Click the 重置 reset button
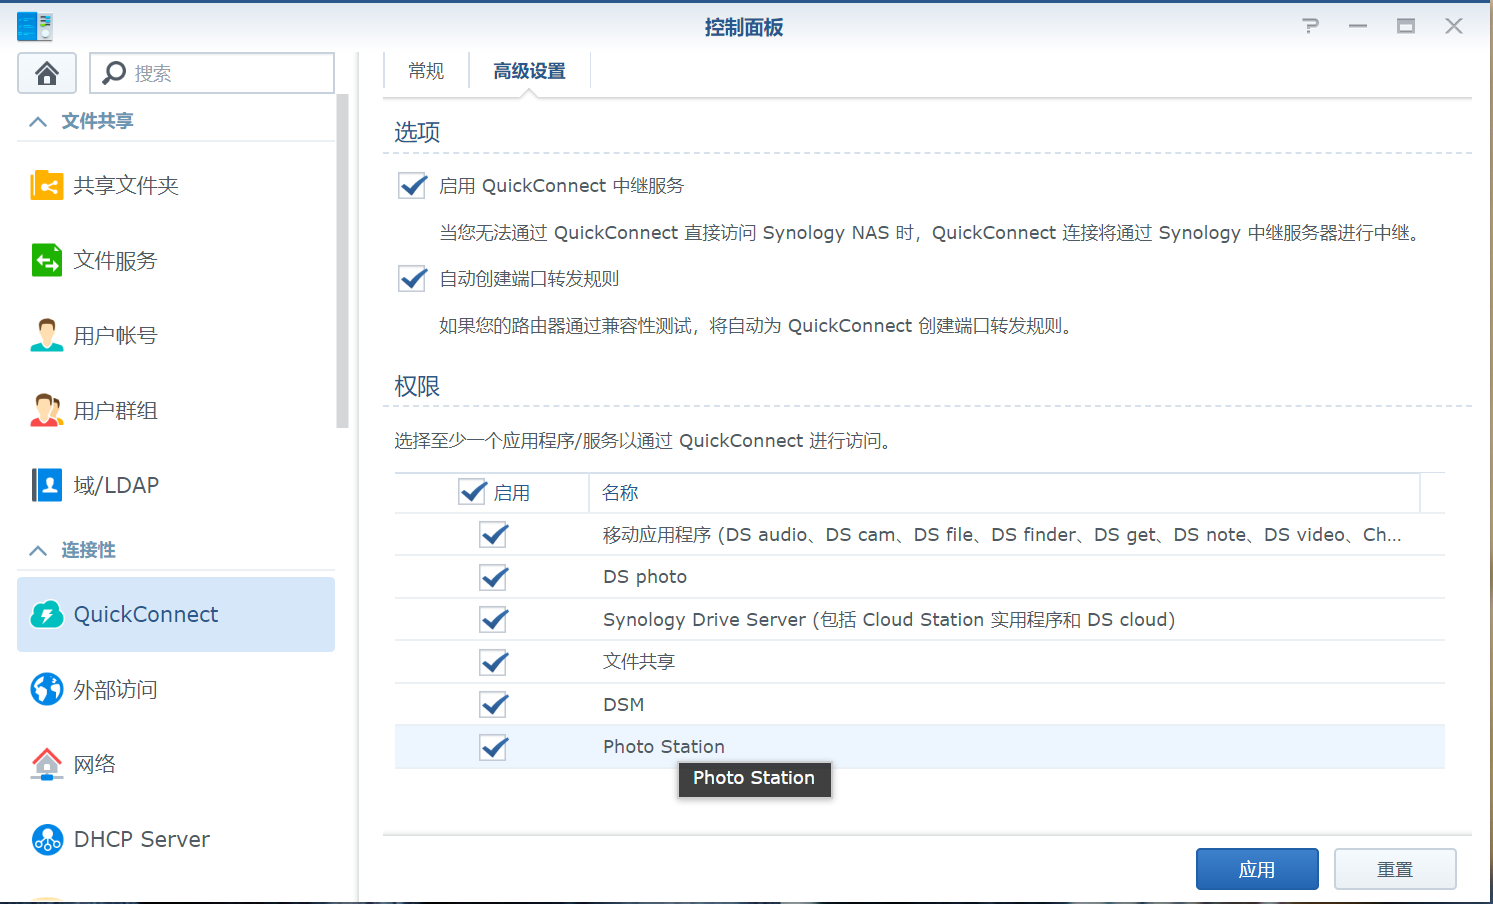Screen dimensions: 1493x904 [x=1395, y=869]
